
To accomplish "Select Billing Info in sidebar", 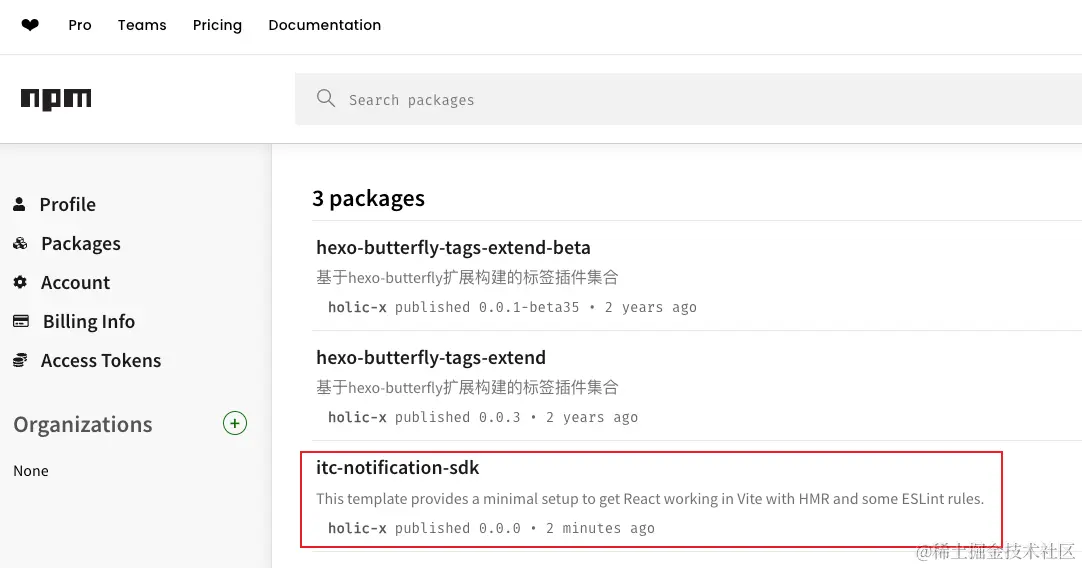I will 88,321.
